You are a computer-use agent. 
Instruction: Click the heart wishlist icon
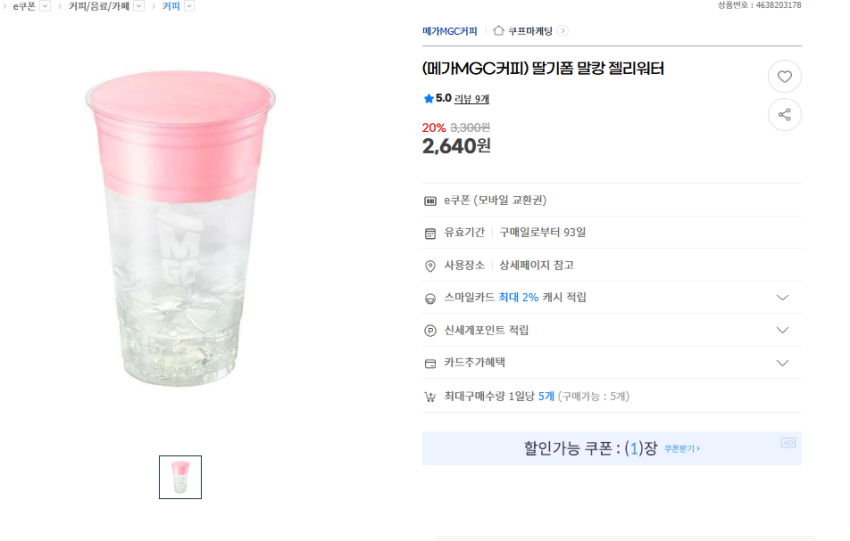784,77
